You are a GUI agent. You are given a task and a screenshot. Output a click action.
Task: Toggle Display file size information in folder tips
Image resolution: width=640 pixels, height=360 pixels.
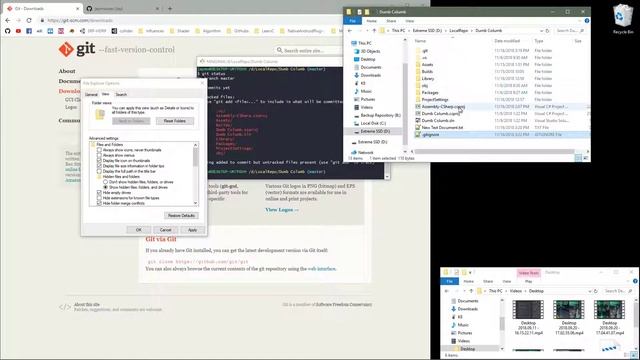pos(99,166)
